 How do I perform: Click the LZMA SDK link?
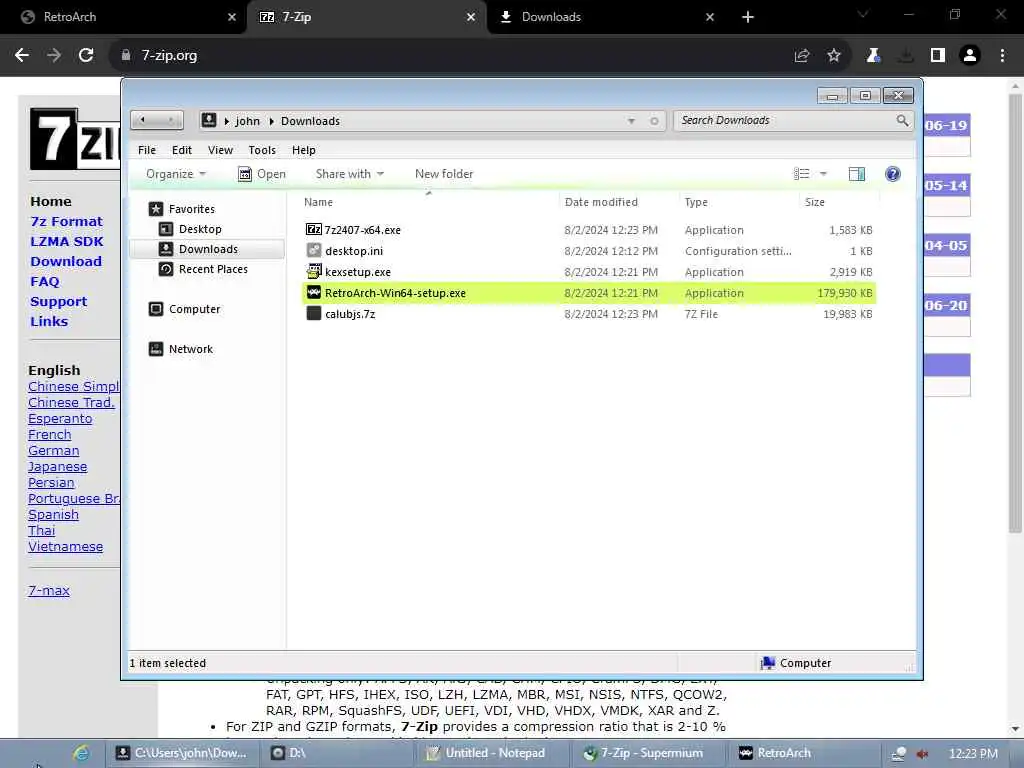[x=67, y=242]
